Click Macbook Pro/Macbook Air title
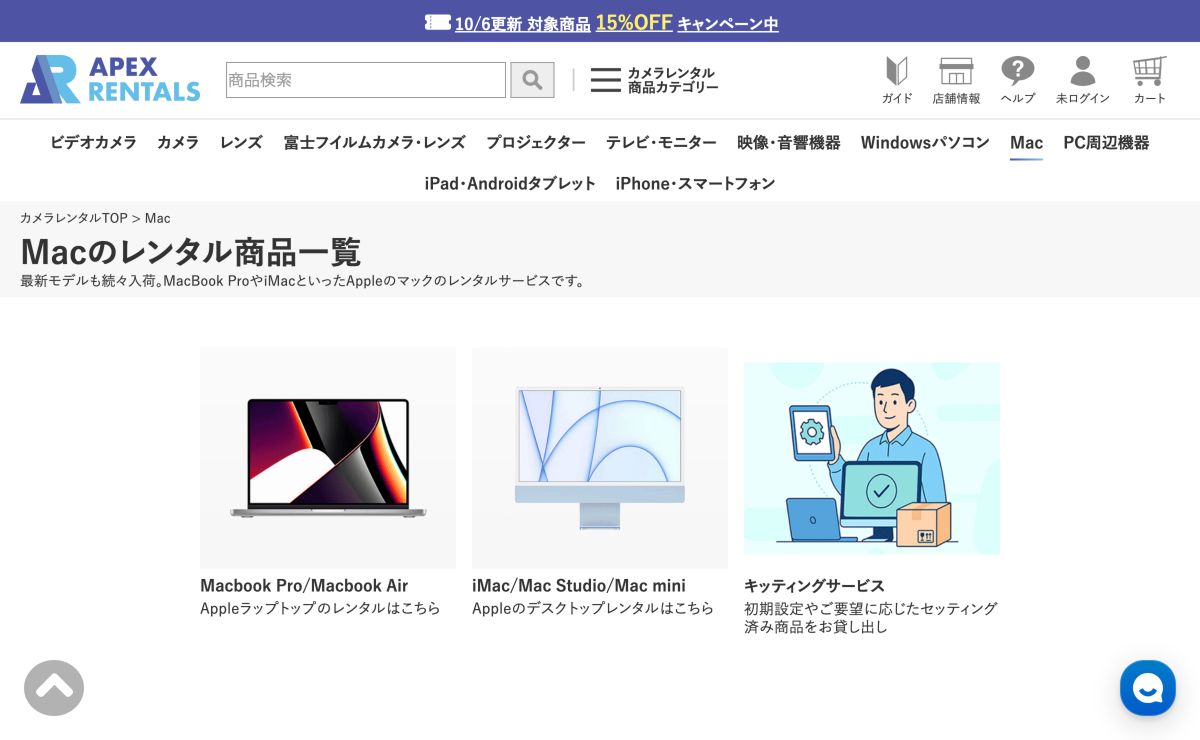1200x740 pixels. click(x=304, y=586)
